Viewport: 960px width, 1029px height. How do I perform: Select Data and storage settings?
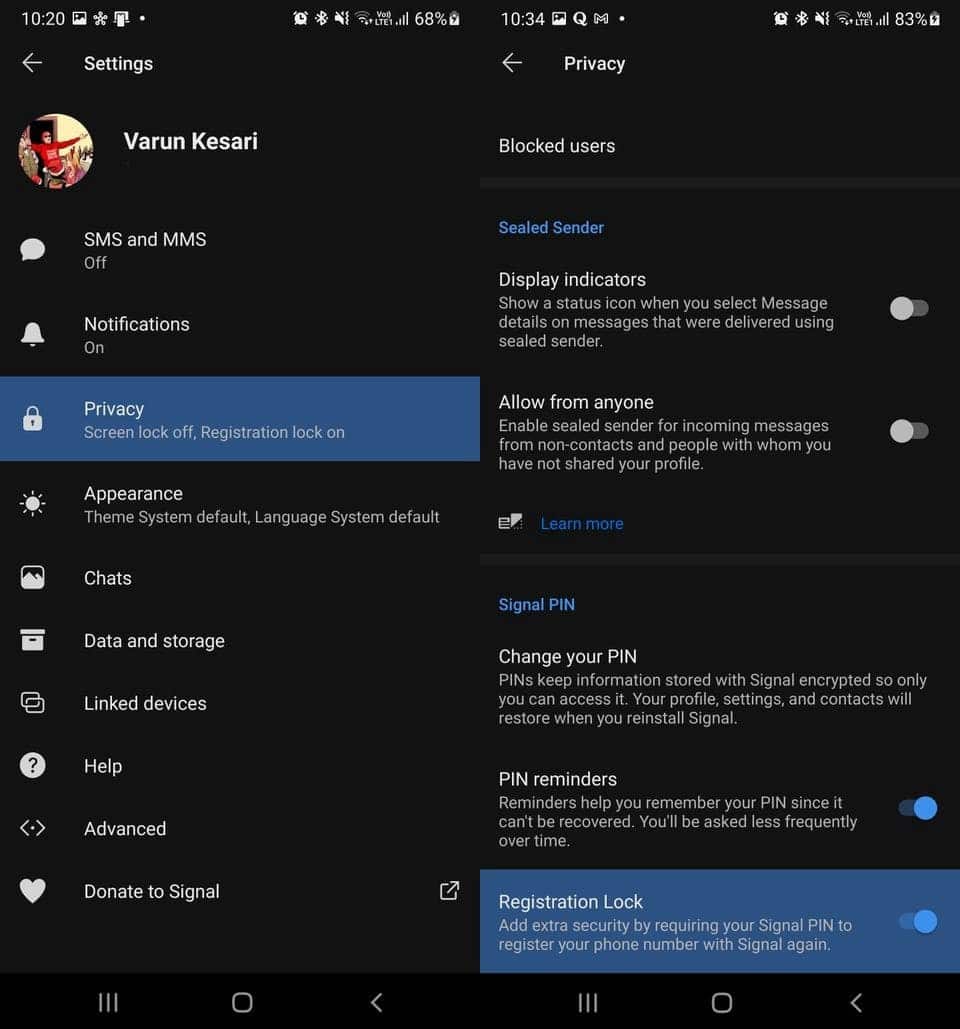coord(154,641)
